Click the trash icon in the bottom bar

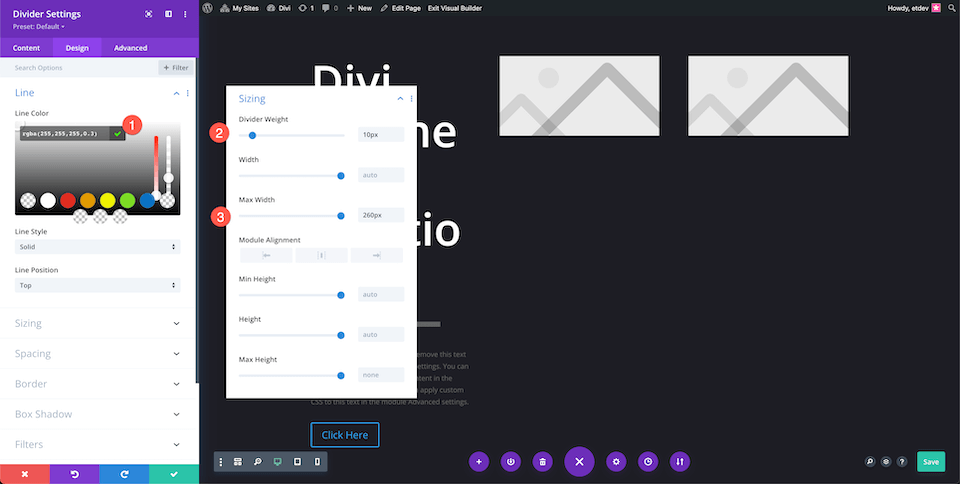(542, 461)
